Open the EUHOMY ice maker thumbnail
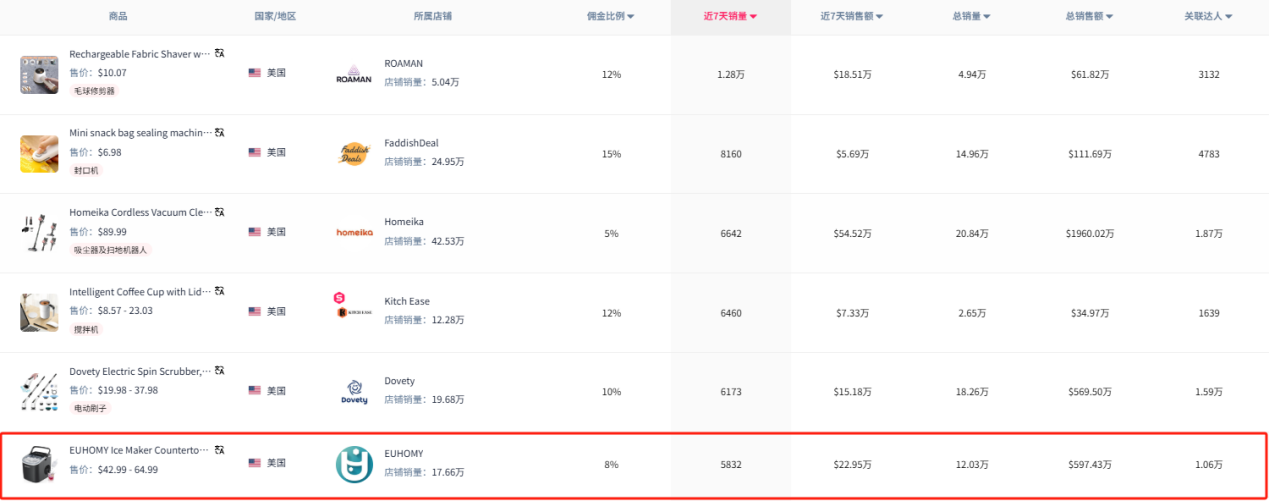1269x501 pixels. coord(39,465)
